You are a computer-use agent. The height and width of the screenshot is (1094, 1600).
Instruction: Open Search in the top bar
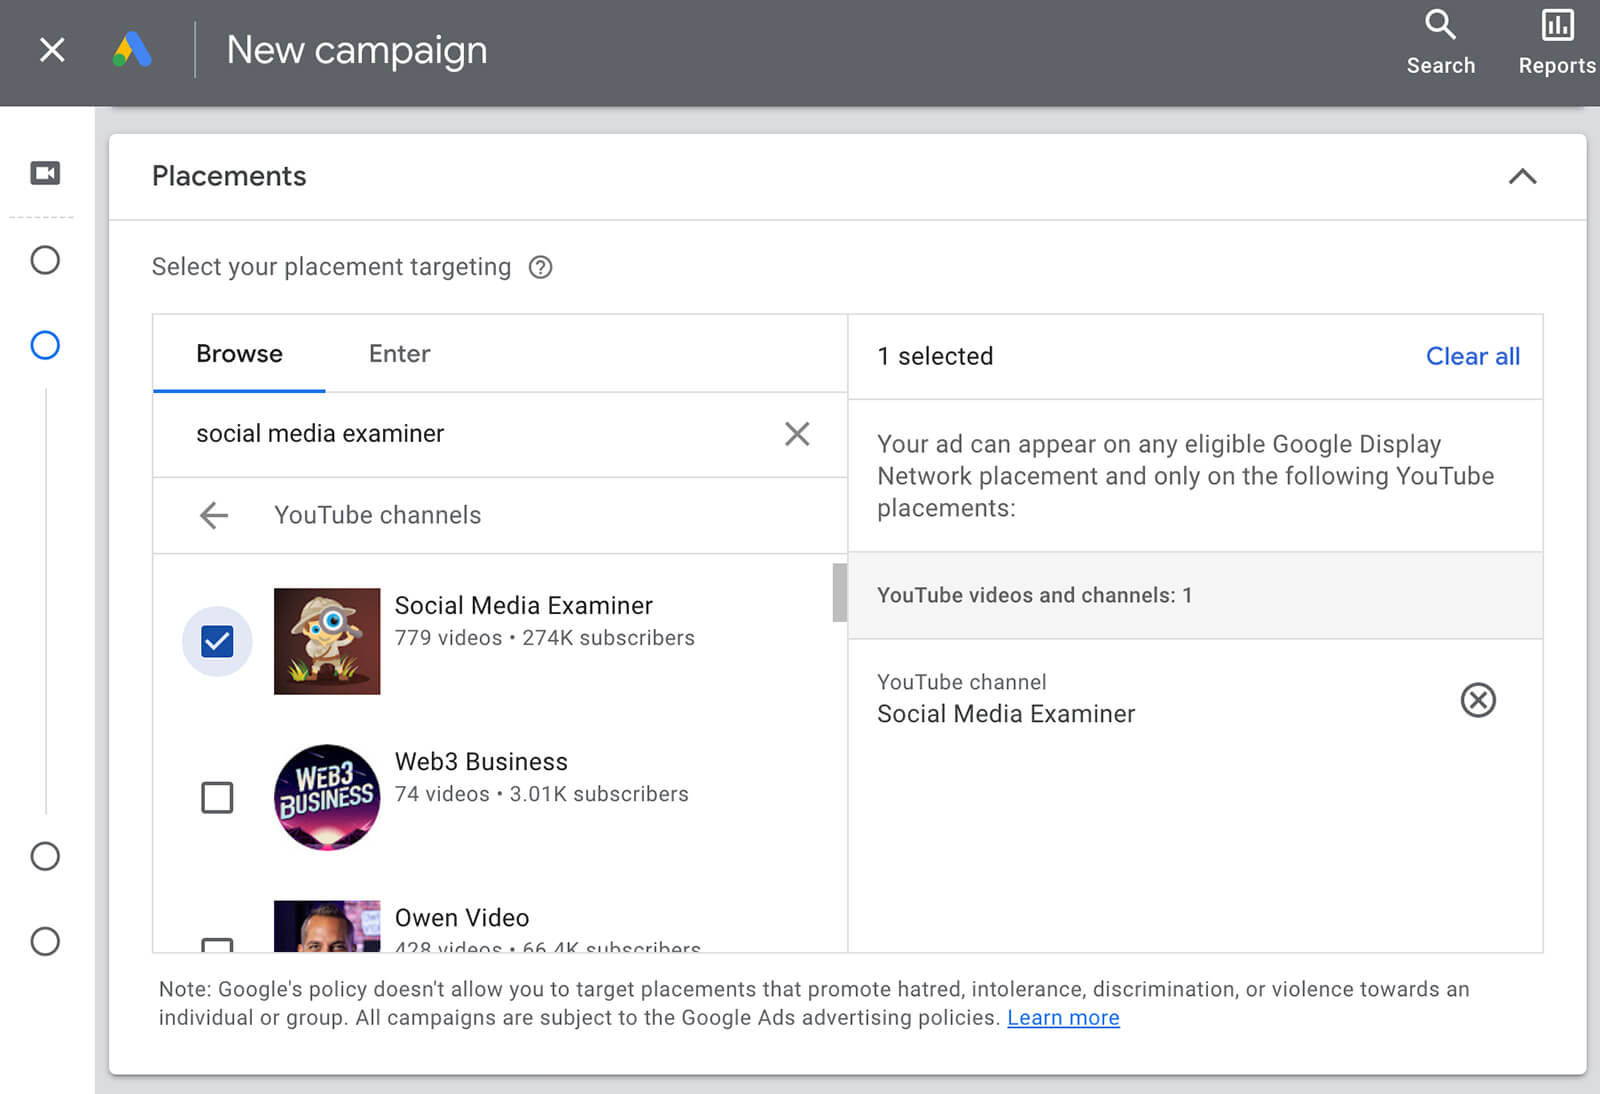[1440, 42]
